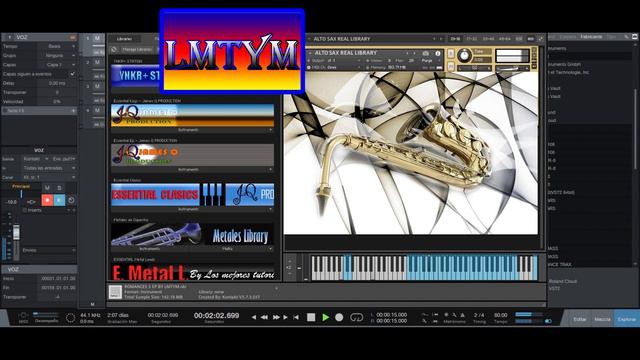Open the Todas las entradas input dropdown
Image resolution: width=640 pixels, height=360 pixels.
pos(49,168)
